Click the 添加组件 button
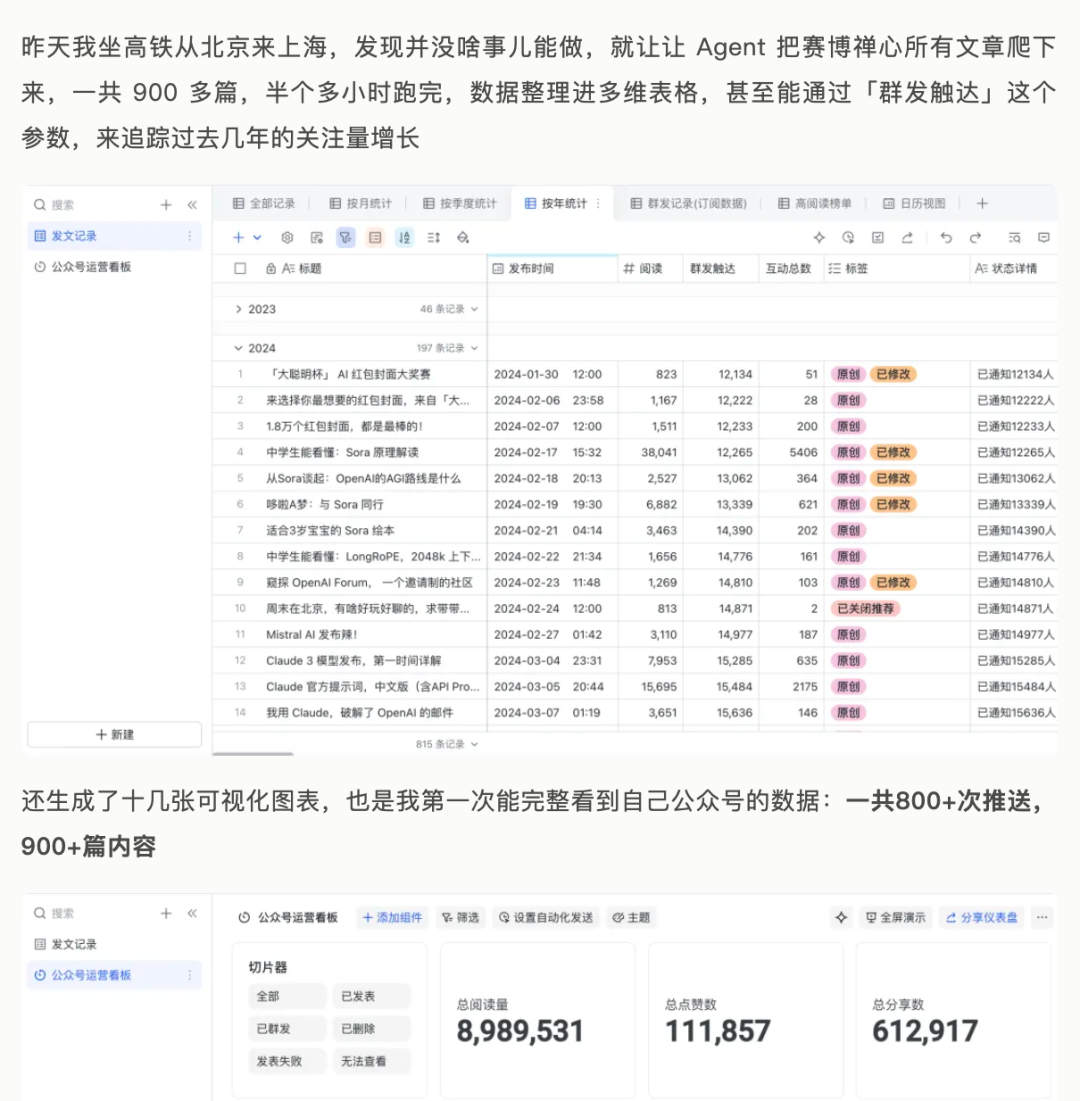Screen dimensions: 1080x1101 [393, 918]
